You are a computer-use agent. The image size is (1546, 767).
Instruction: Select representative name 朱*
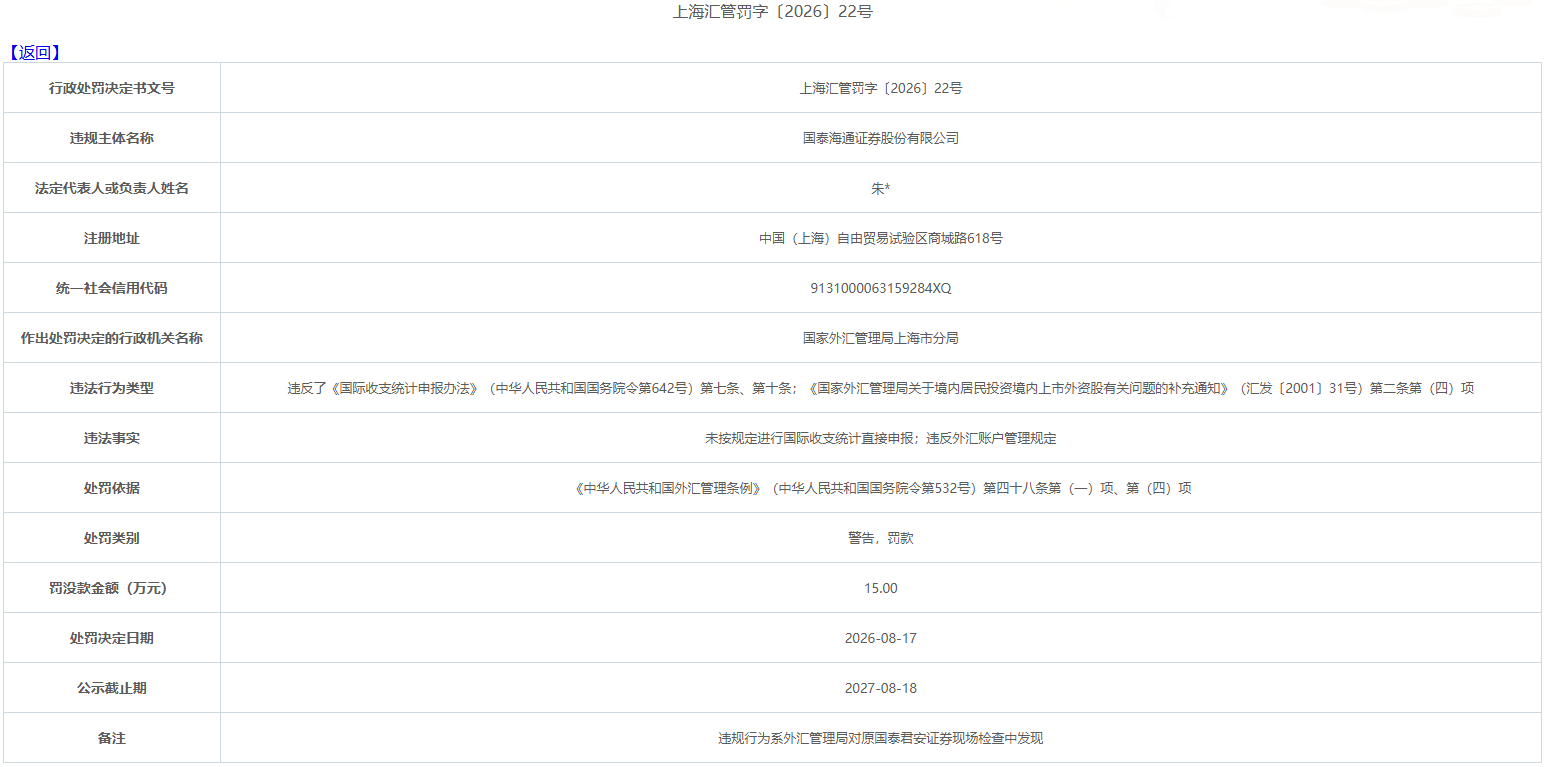(x=881, y=188)
